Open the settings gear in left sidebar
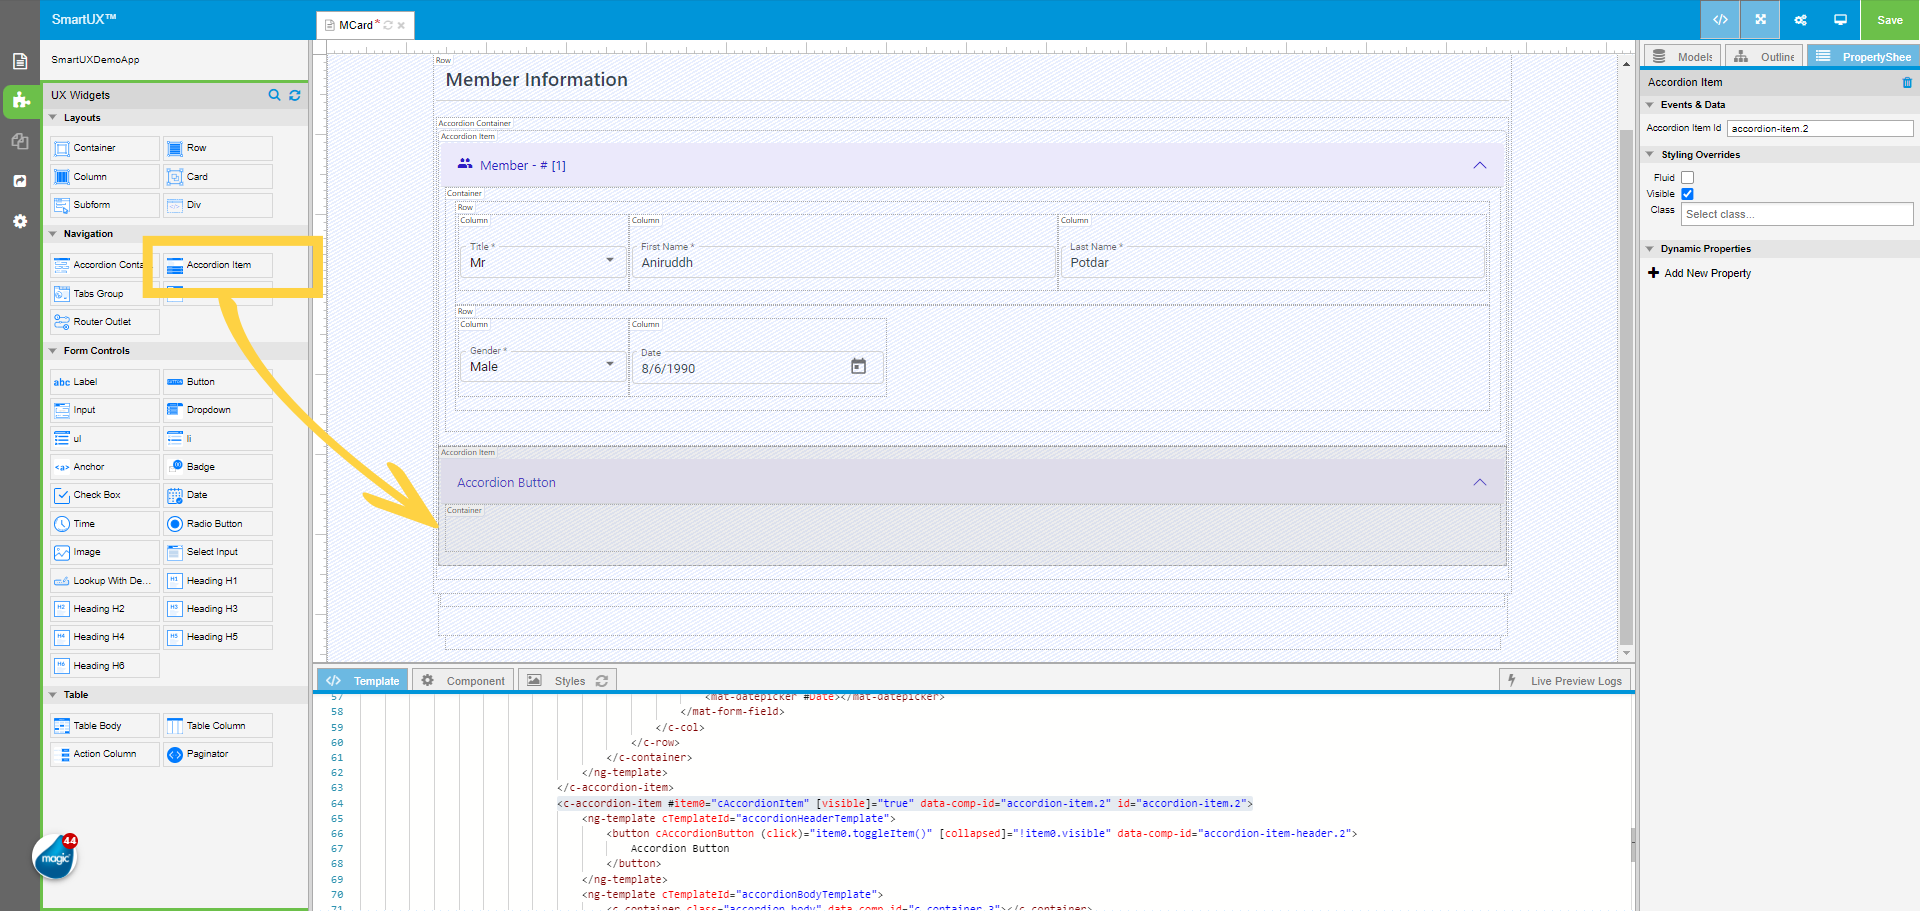Screen dimensions: 1920x911 pos(20,221)
